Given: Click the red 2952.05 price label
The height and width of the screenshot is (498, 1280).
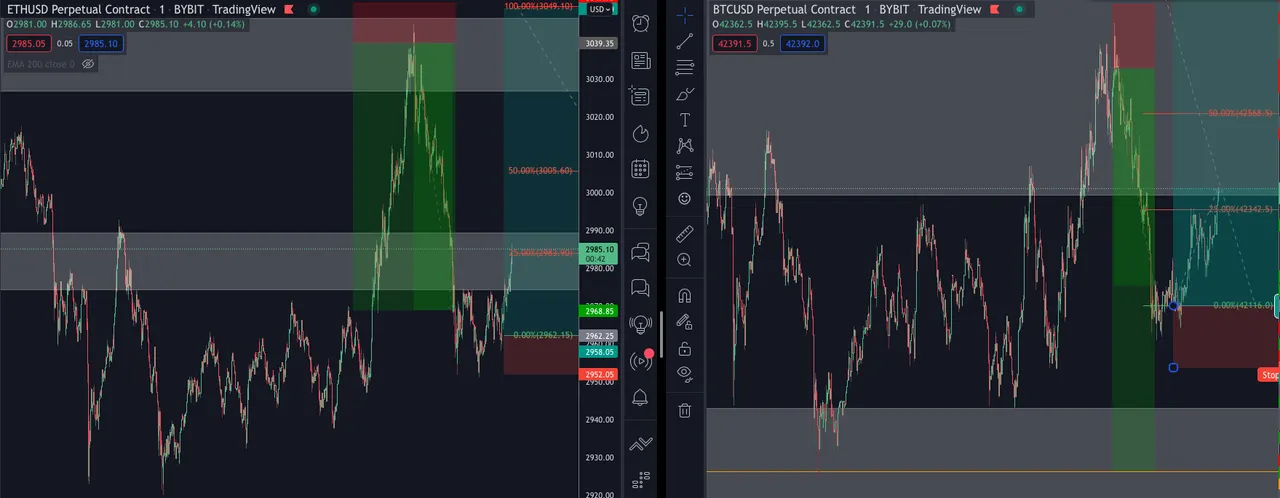Looking at the screenshot, I should 599,374.
